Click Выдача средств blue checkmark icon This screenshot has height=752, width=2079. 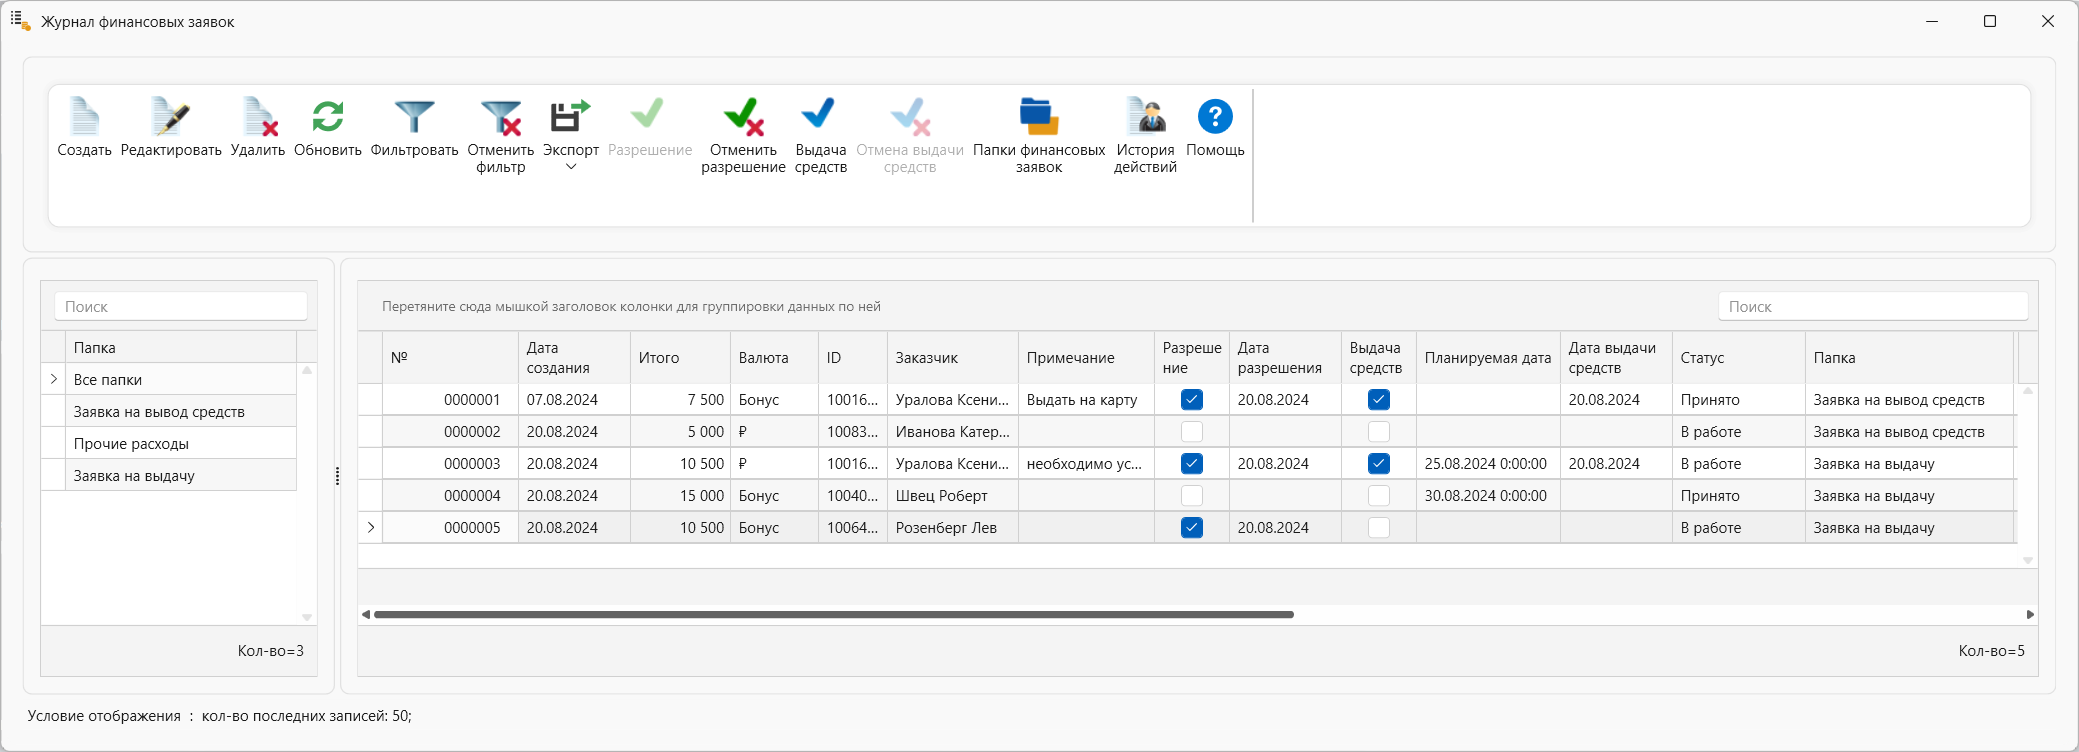[x=820, y=115]
